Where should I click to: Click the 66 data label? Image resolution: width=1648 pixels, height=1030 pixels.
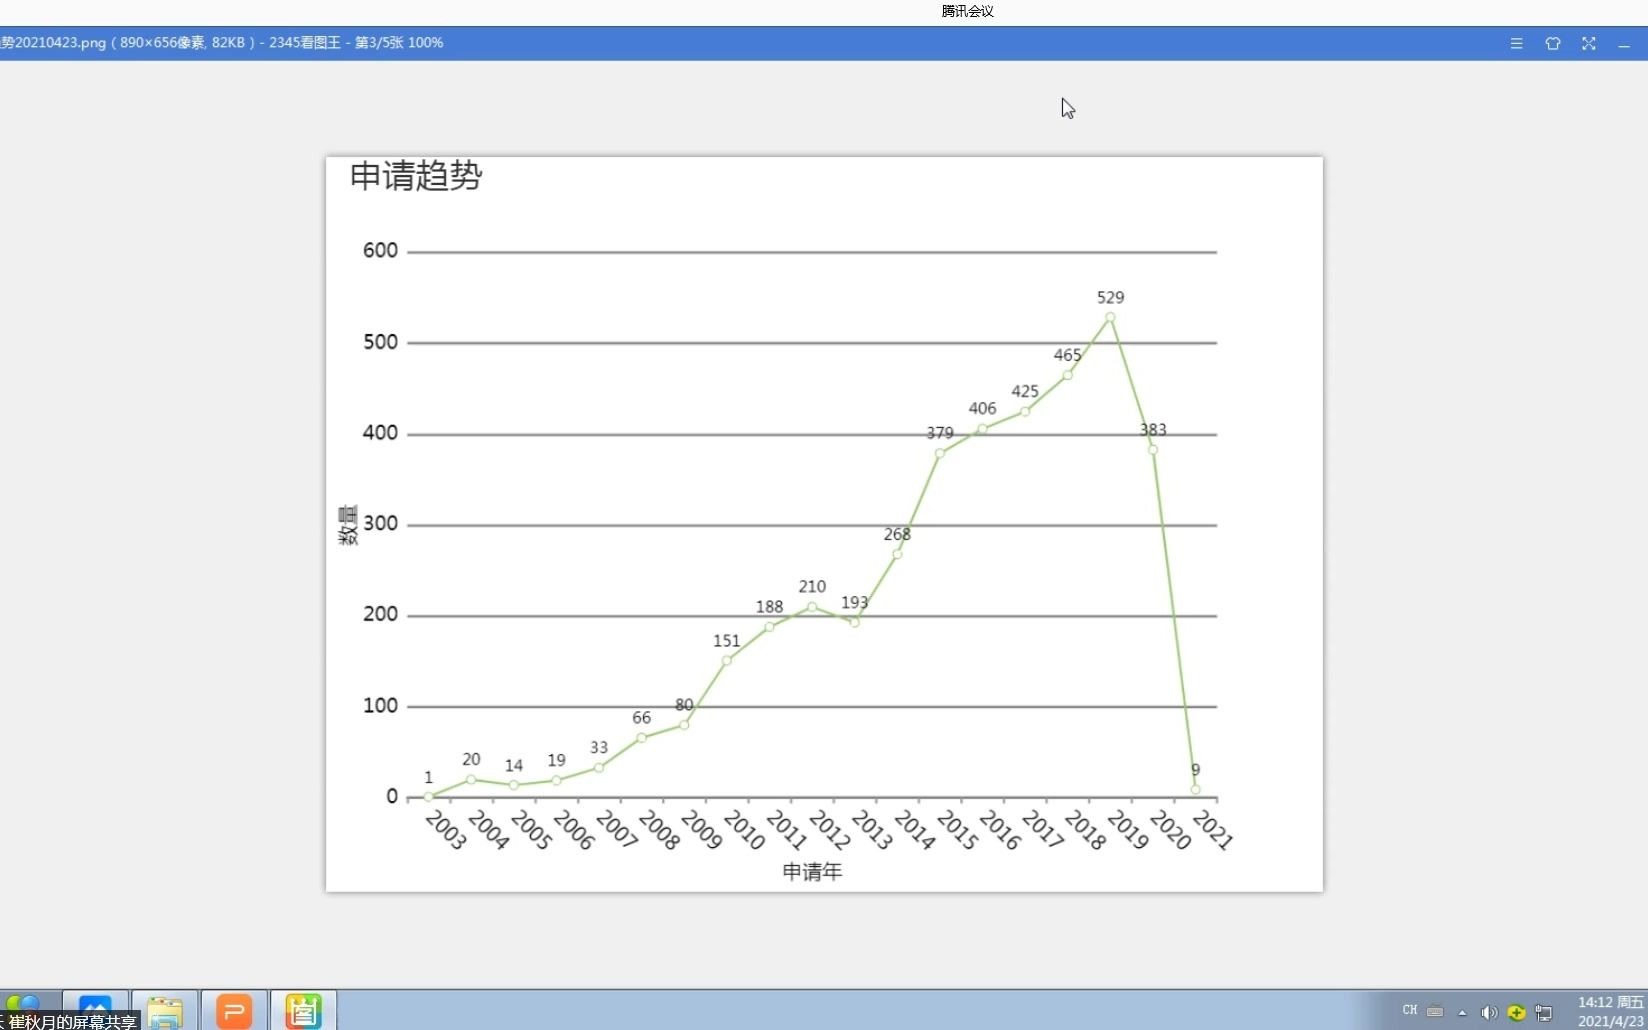tap(641, 717)
